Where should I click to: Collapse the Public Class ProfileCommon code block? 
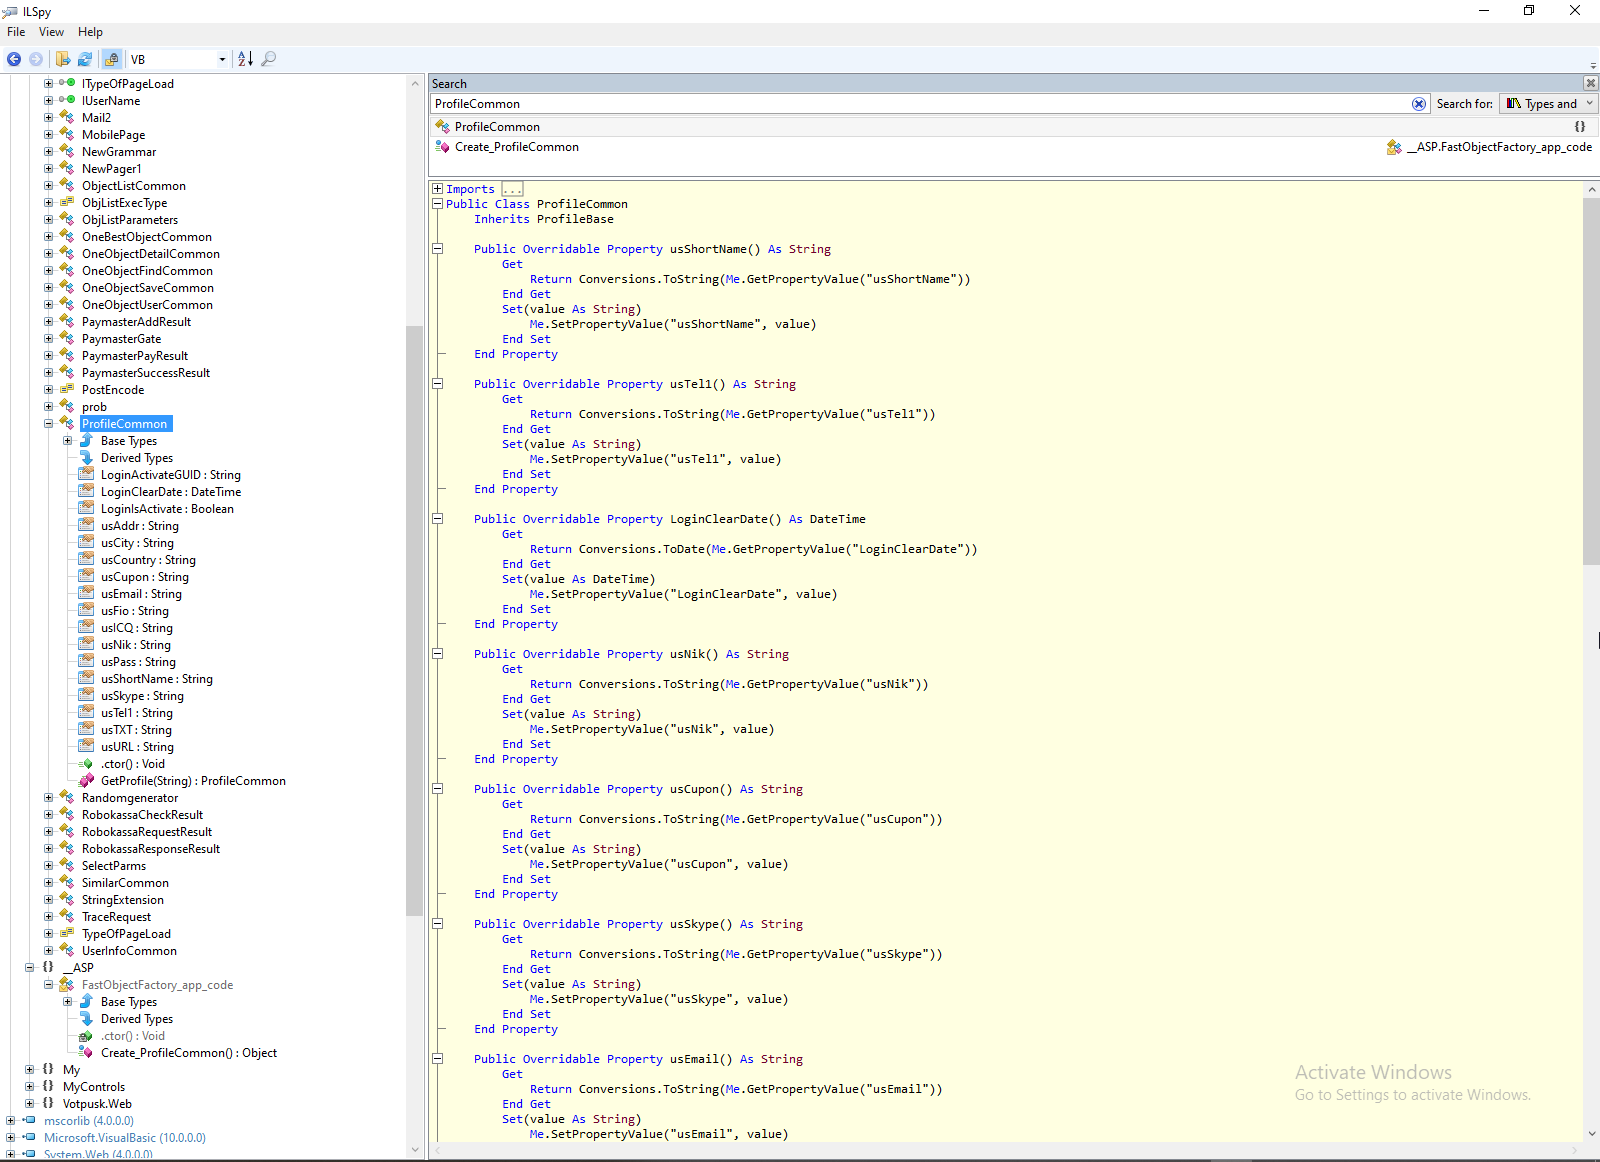pyautogui.click(x=437, y=204)
